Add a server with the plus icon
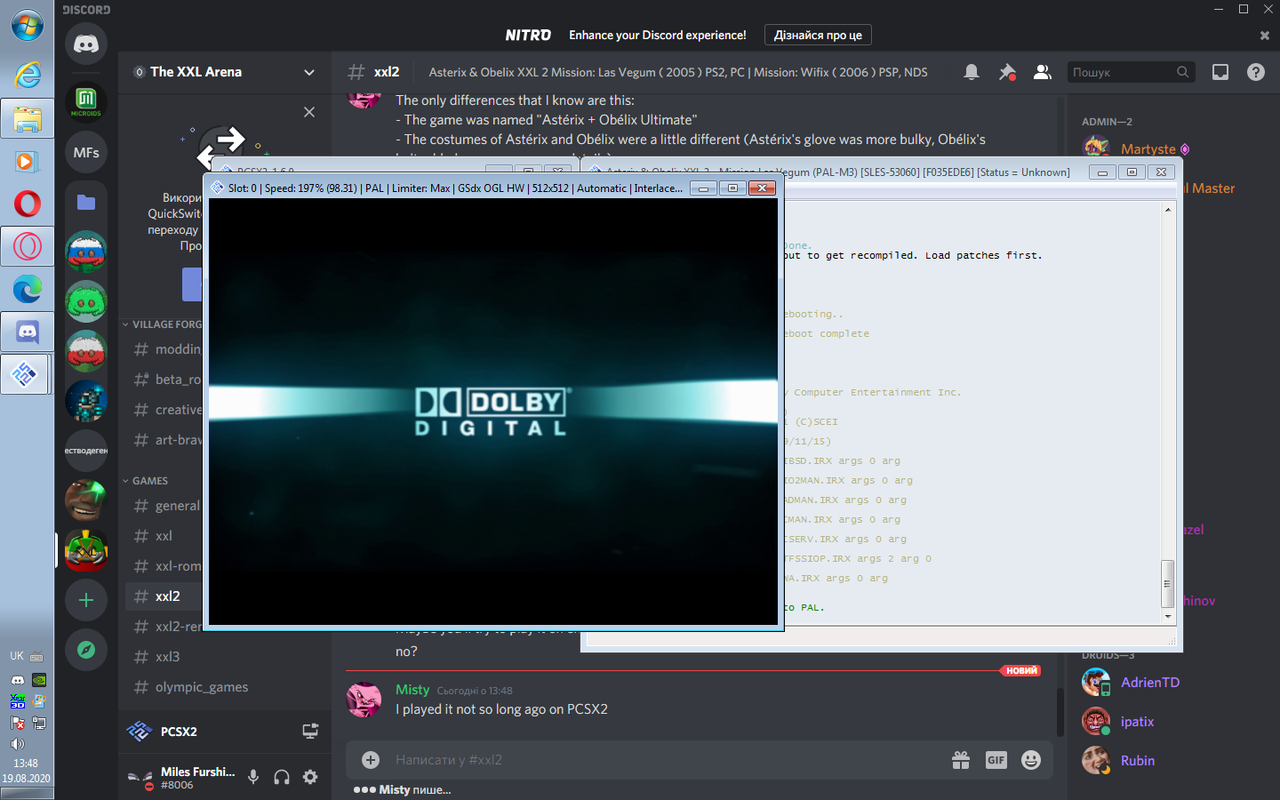Viewport: 1280px width, 800px height. (86, 600)
